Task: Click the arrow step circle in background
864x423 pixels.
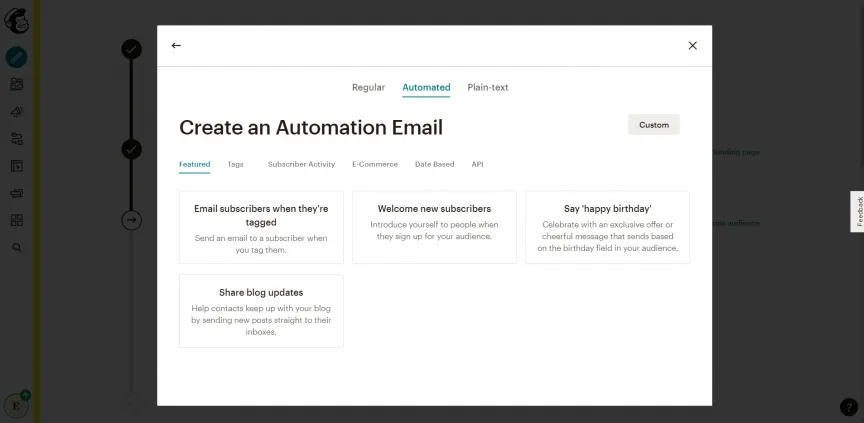Action: click(x=132, y=220)
